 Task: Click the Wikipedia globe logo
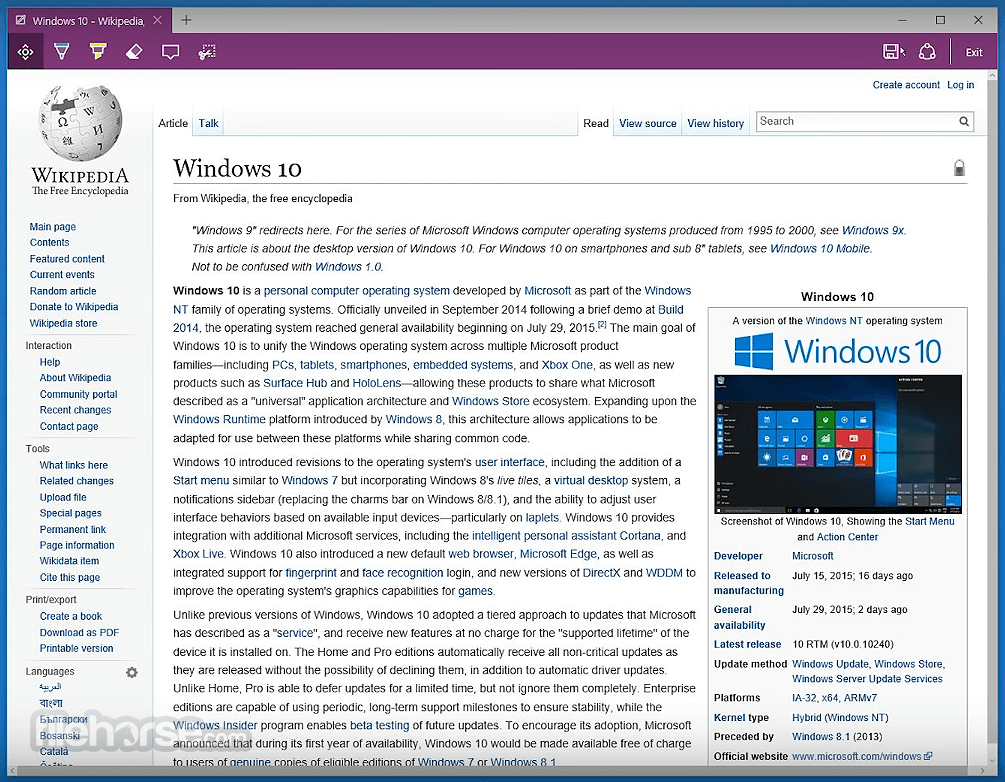pyautogui.click(x=81, y=123)
